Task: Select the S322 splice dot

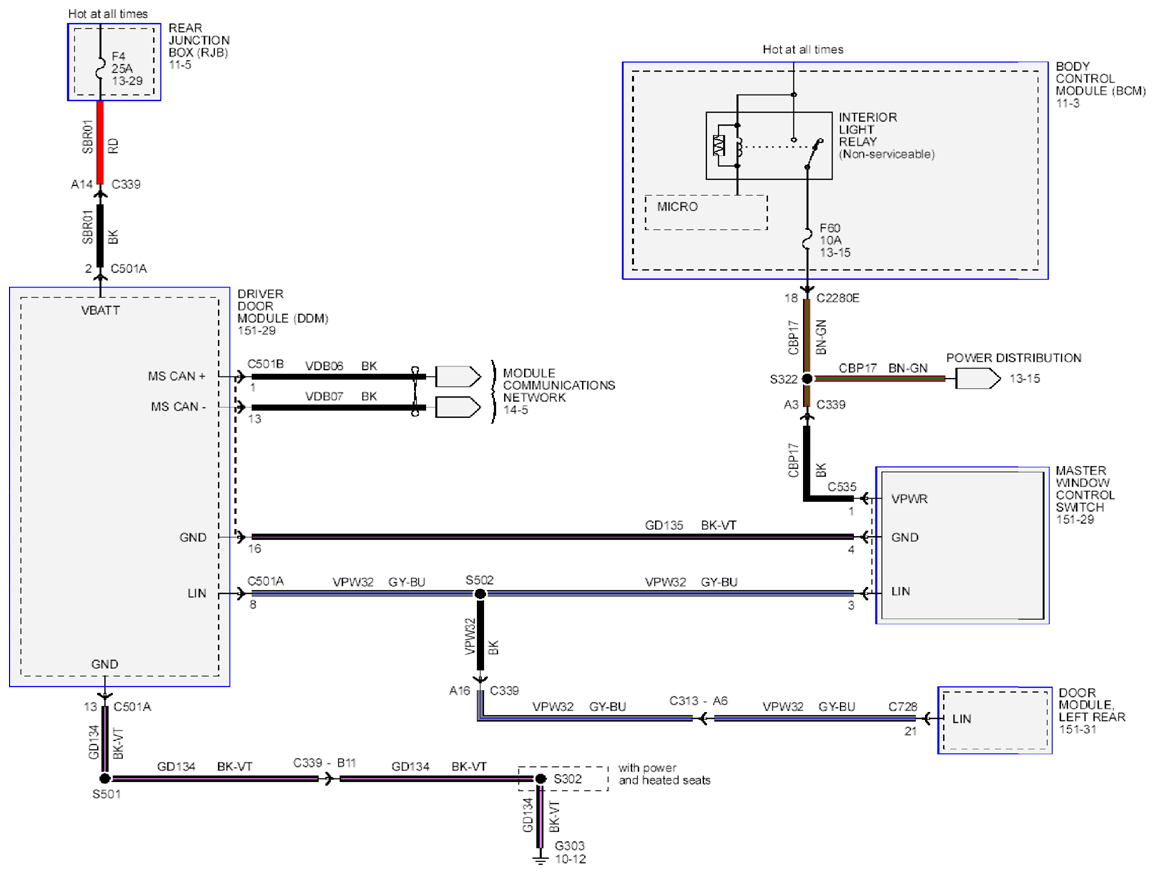Action: [x=807, y=379]
